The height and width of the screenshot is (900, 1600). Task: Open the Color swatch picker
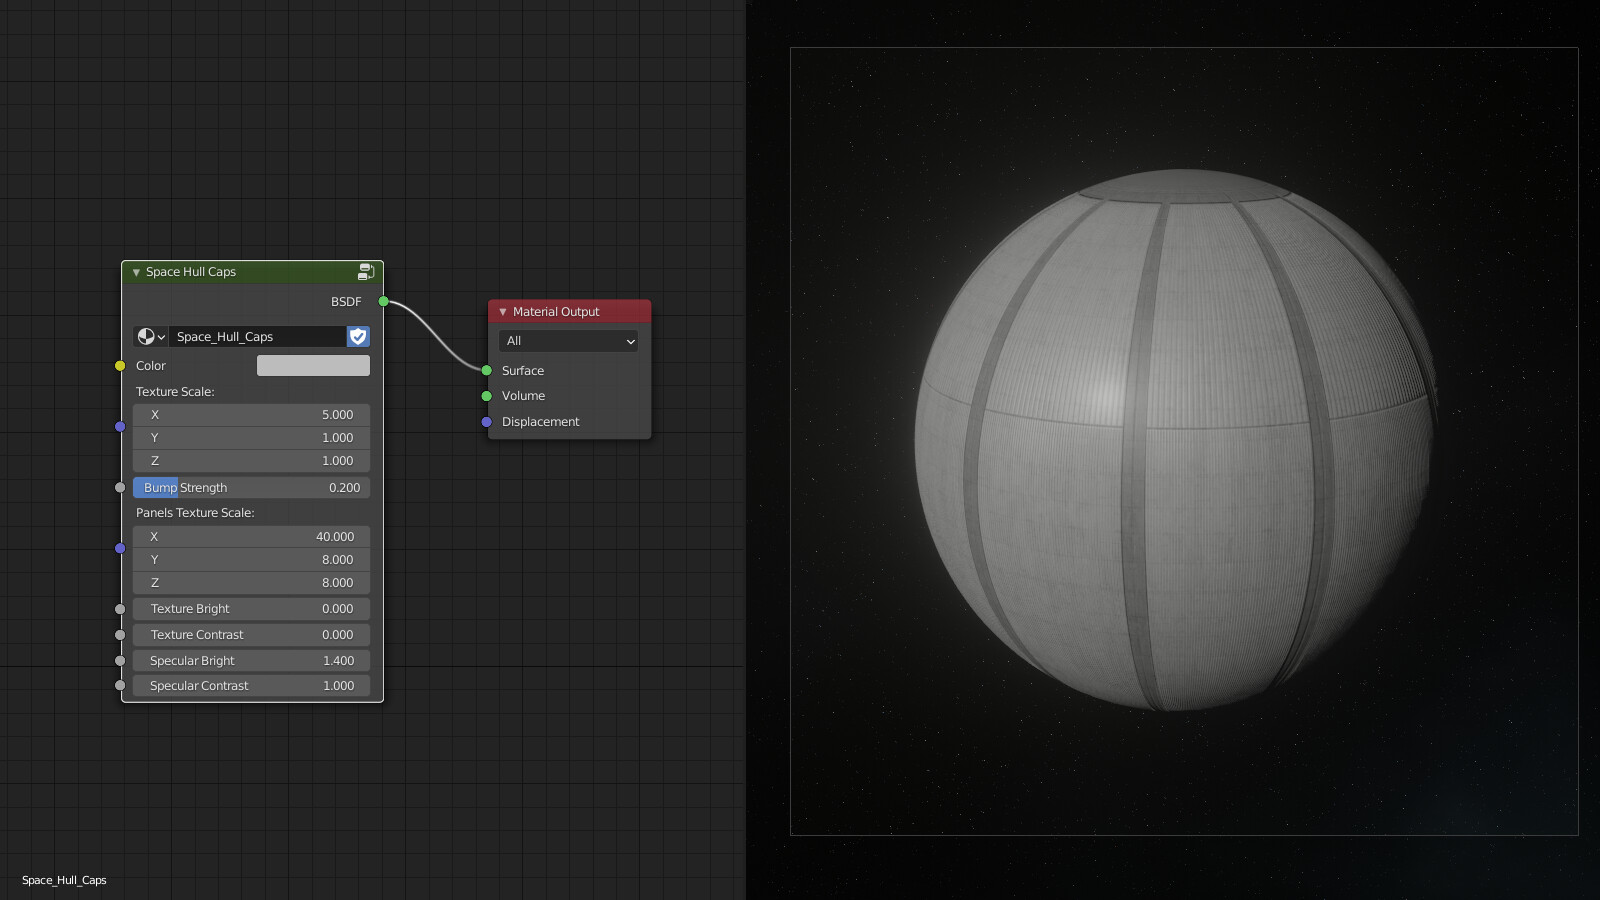pos(313,365)
